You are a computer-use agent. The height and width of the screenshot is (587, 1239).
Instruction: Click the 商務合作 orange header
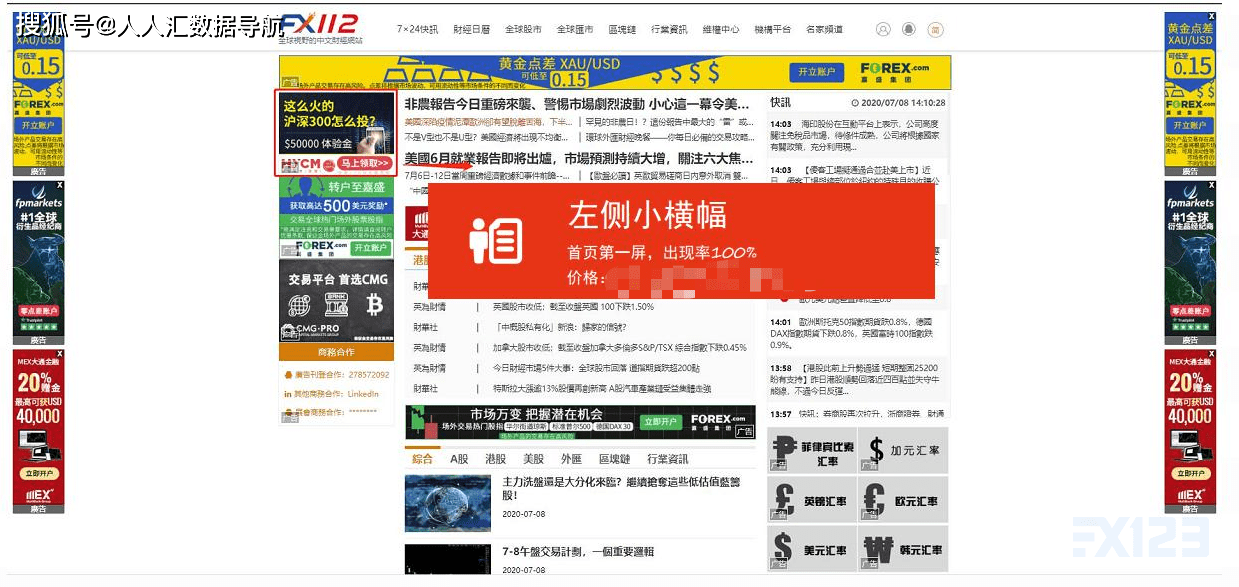tap(336, 352)
